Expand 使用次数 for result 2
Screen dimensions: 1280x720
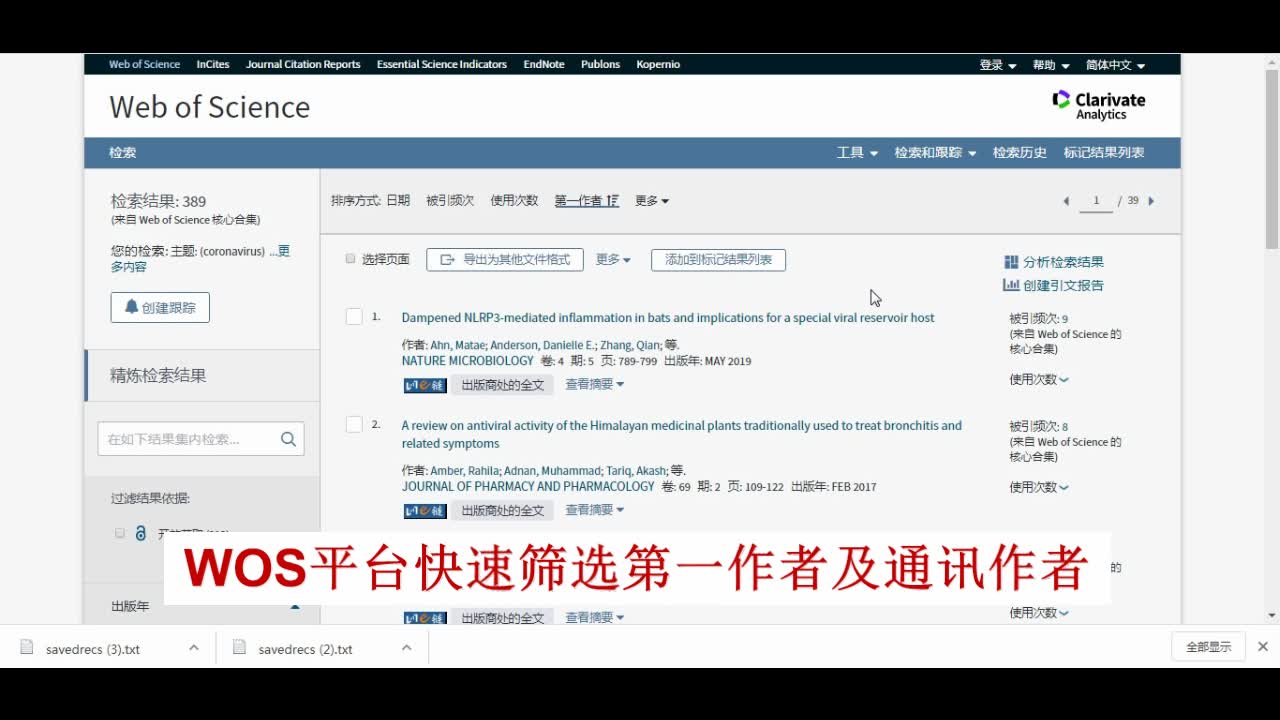coord(1039,487)
